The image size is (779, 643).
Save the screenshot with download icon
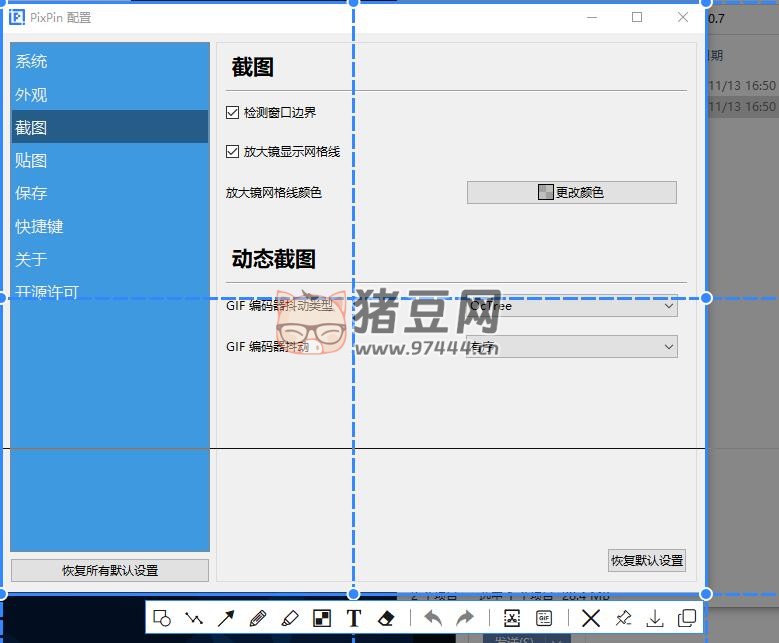coord(655,618)
